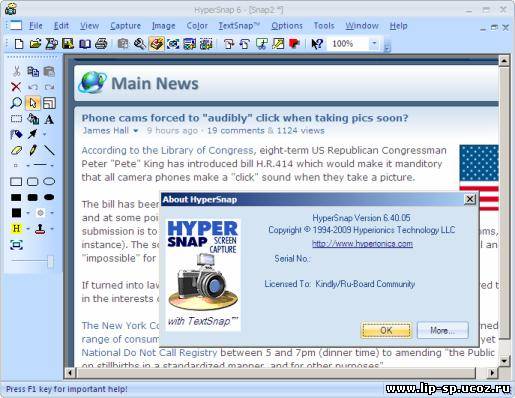Viewport: 515px width, 398px height.
Task: Pick the Text tool letter A
Action: pos(49,119)
